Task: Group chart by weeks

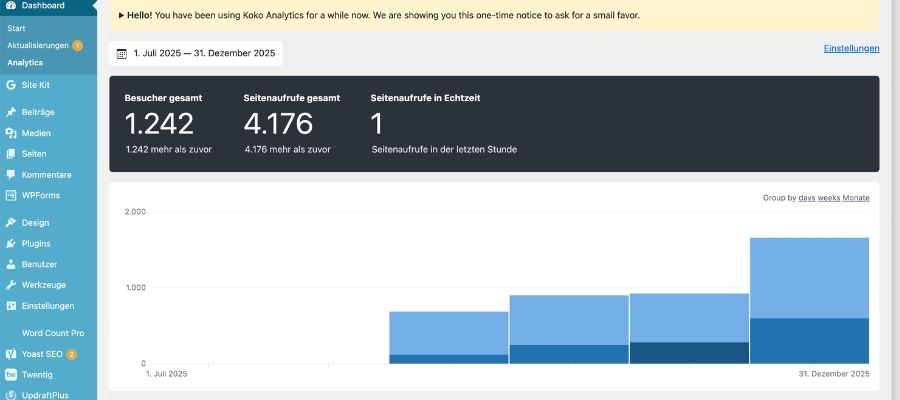Action: (829, 198)
